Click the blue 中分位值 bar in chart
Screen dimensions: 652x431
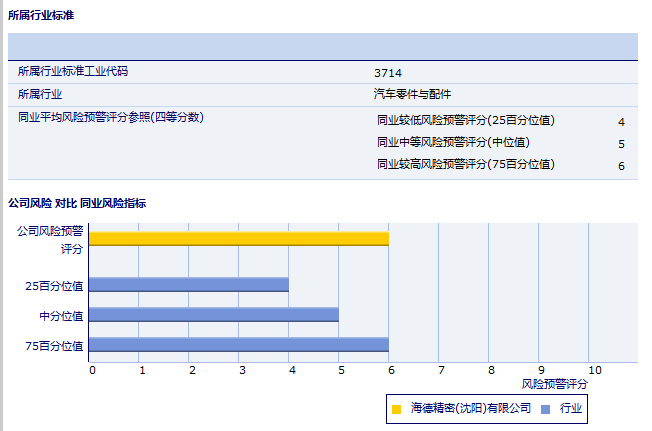coord(213,315)
